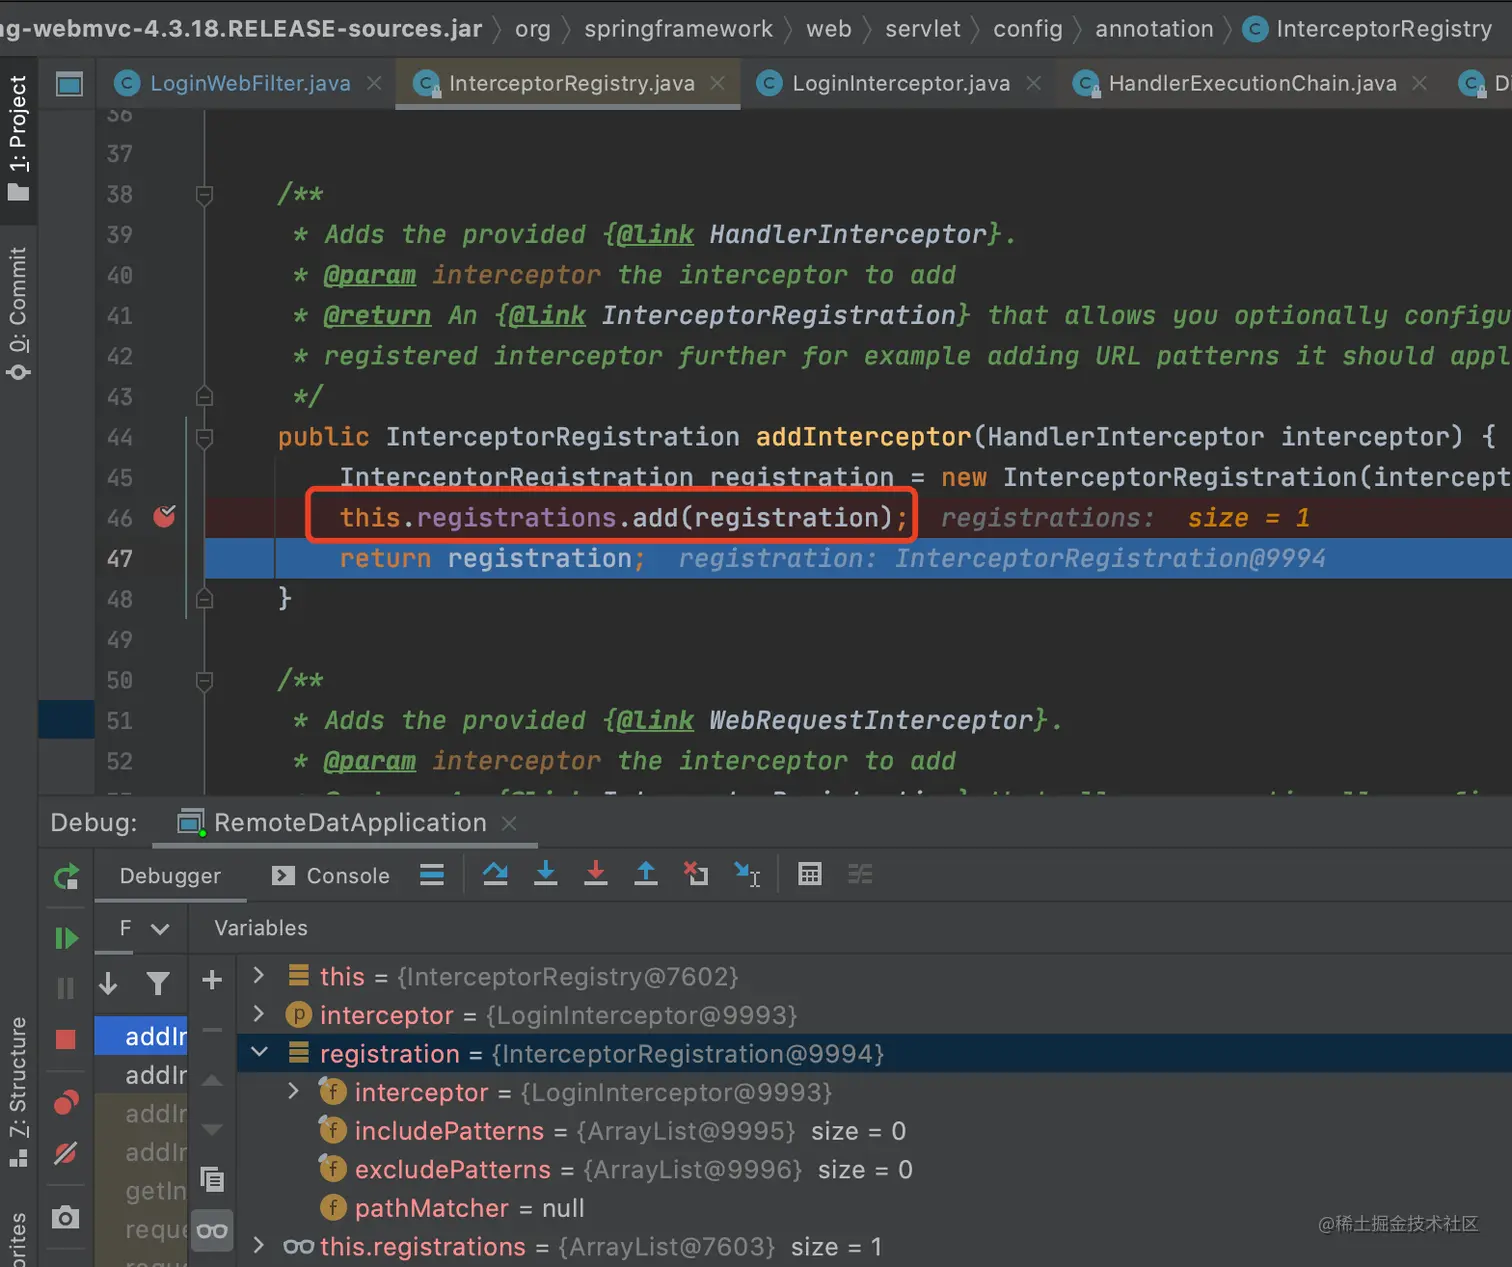The height and width of the screenshot is (1267, 1512).
Task: Click the Step Out arrow icon
Action: point(646,874)
